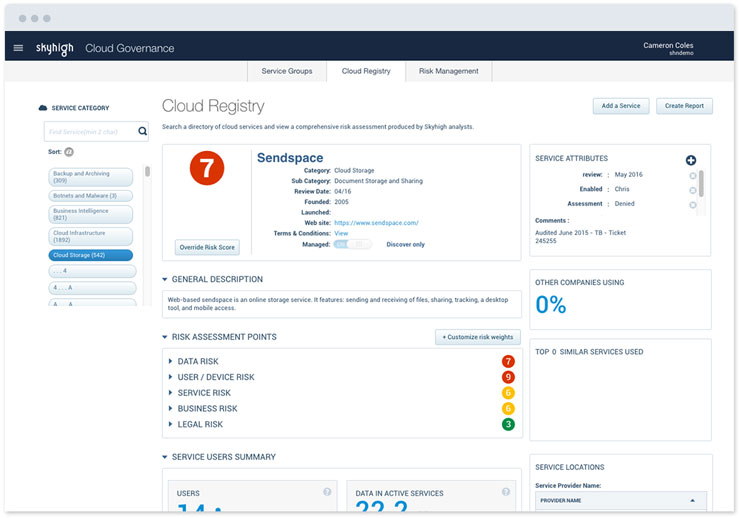Image resolution: width=740 pixels, height=518 pixels.
Task: Click the Audited June 2015 comment text
Action: 580,236
